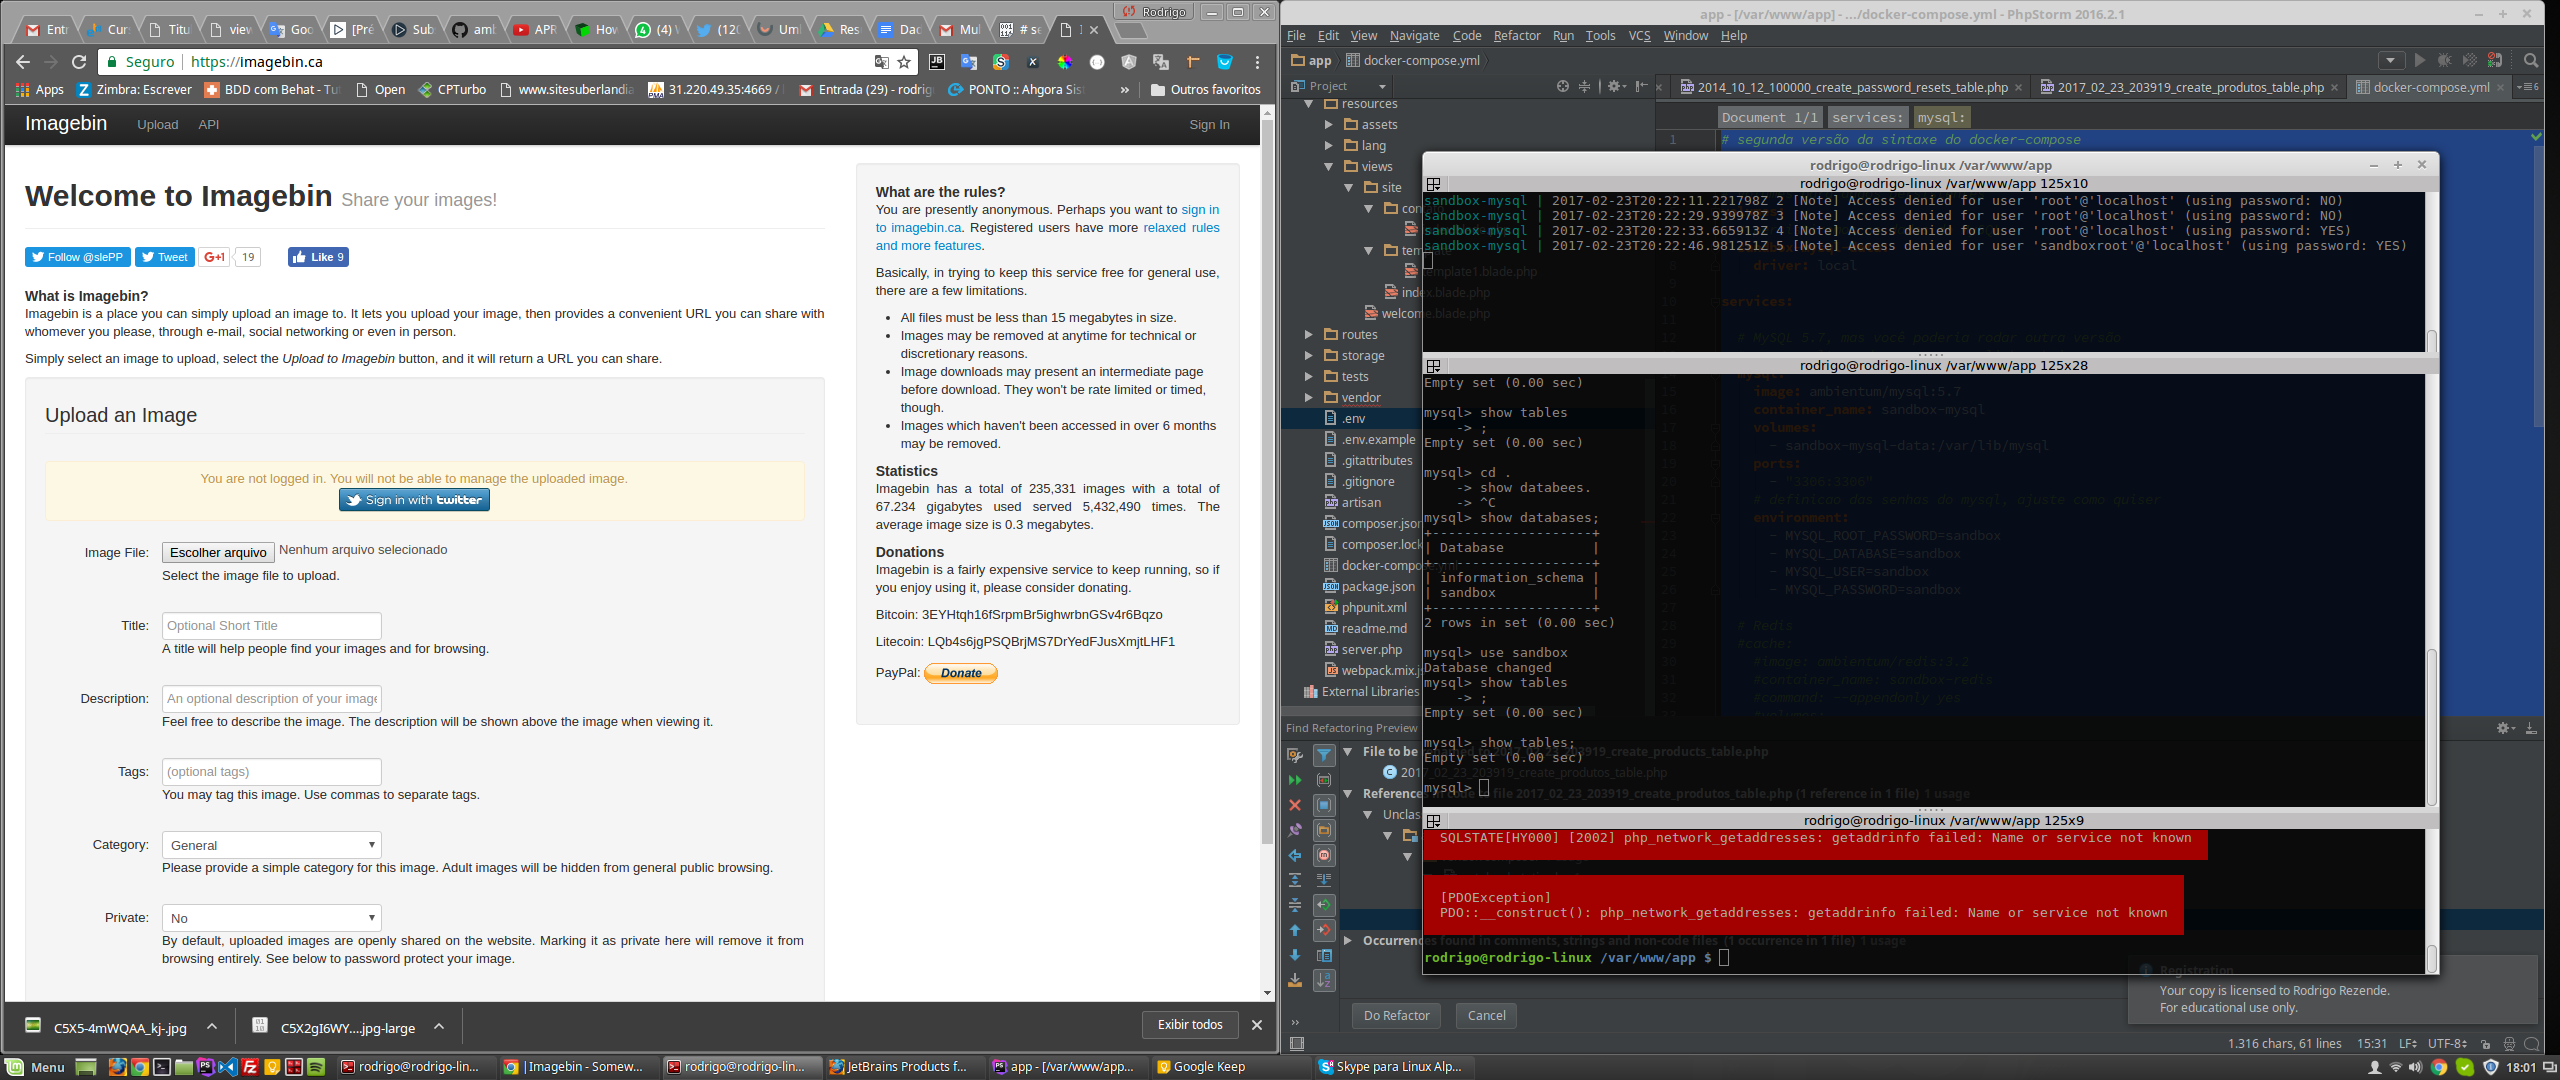Click the Export to text file icon
Image resolution: width=2560 pixels, height=1080 pixels.
tap(1295, 981)
